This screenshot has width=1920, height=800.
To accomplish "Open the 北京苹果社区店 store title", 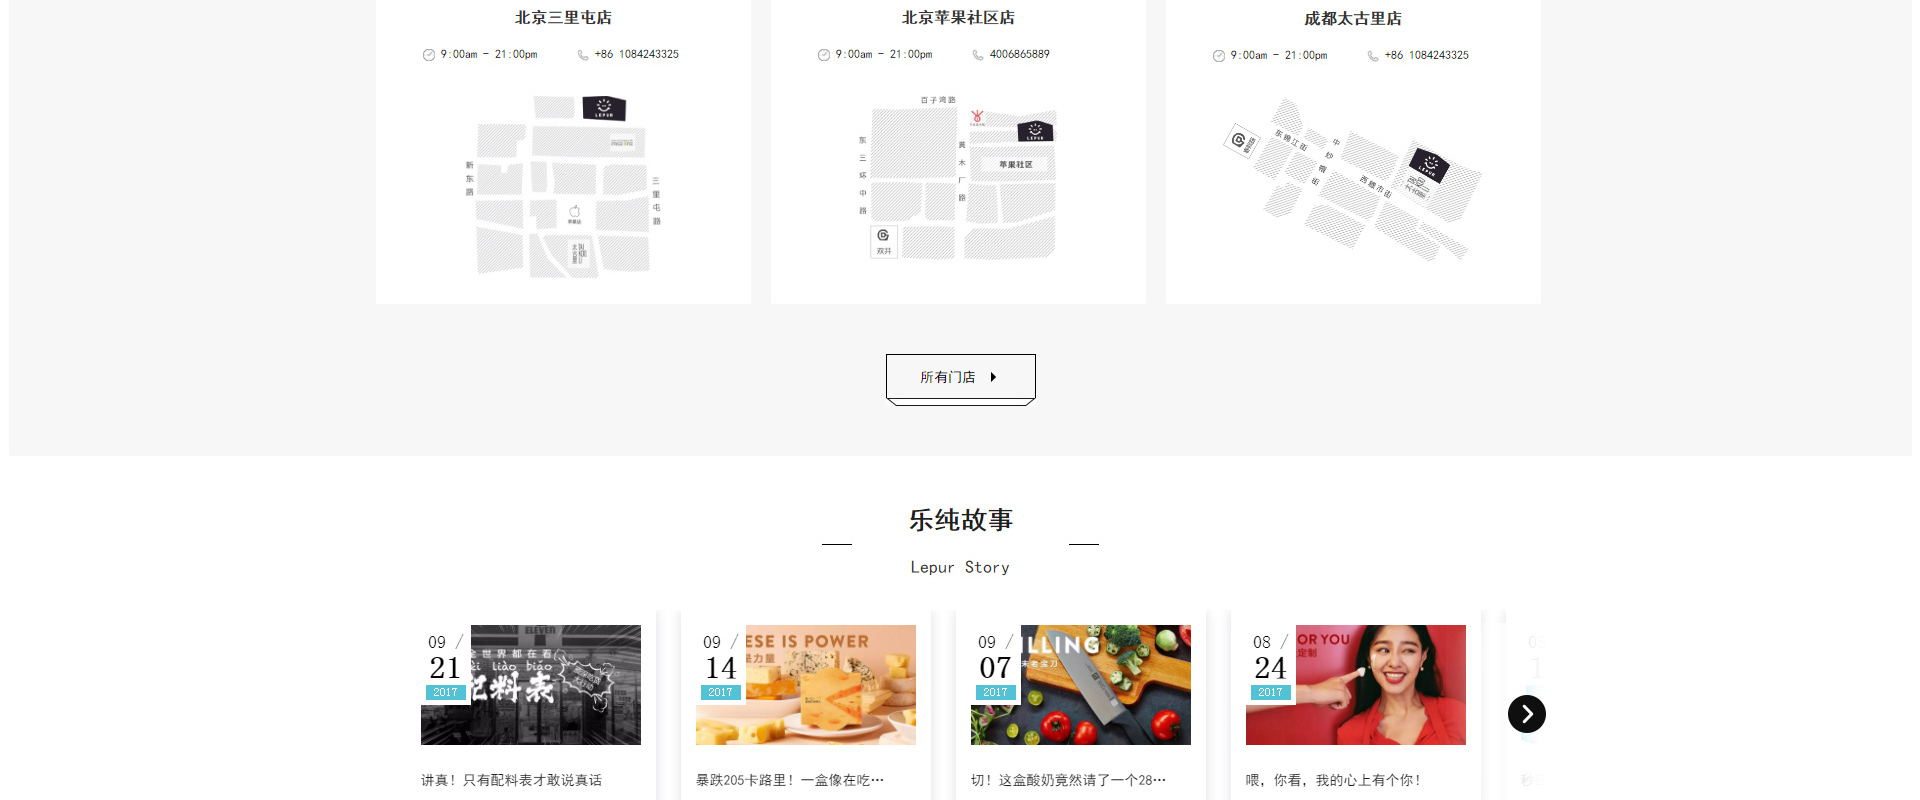I will tap(958, 18).
